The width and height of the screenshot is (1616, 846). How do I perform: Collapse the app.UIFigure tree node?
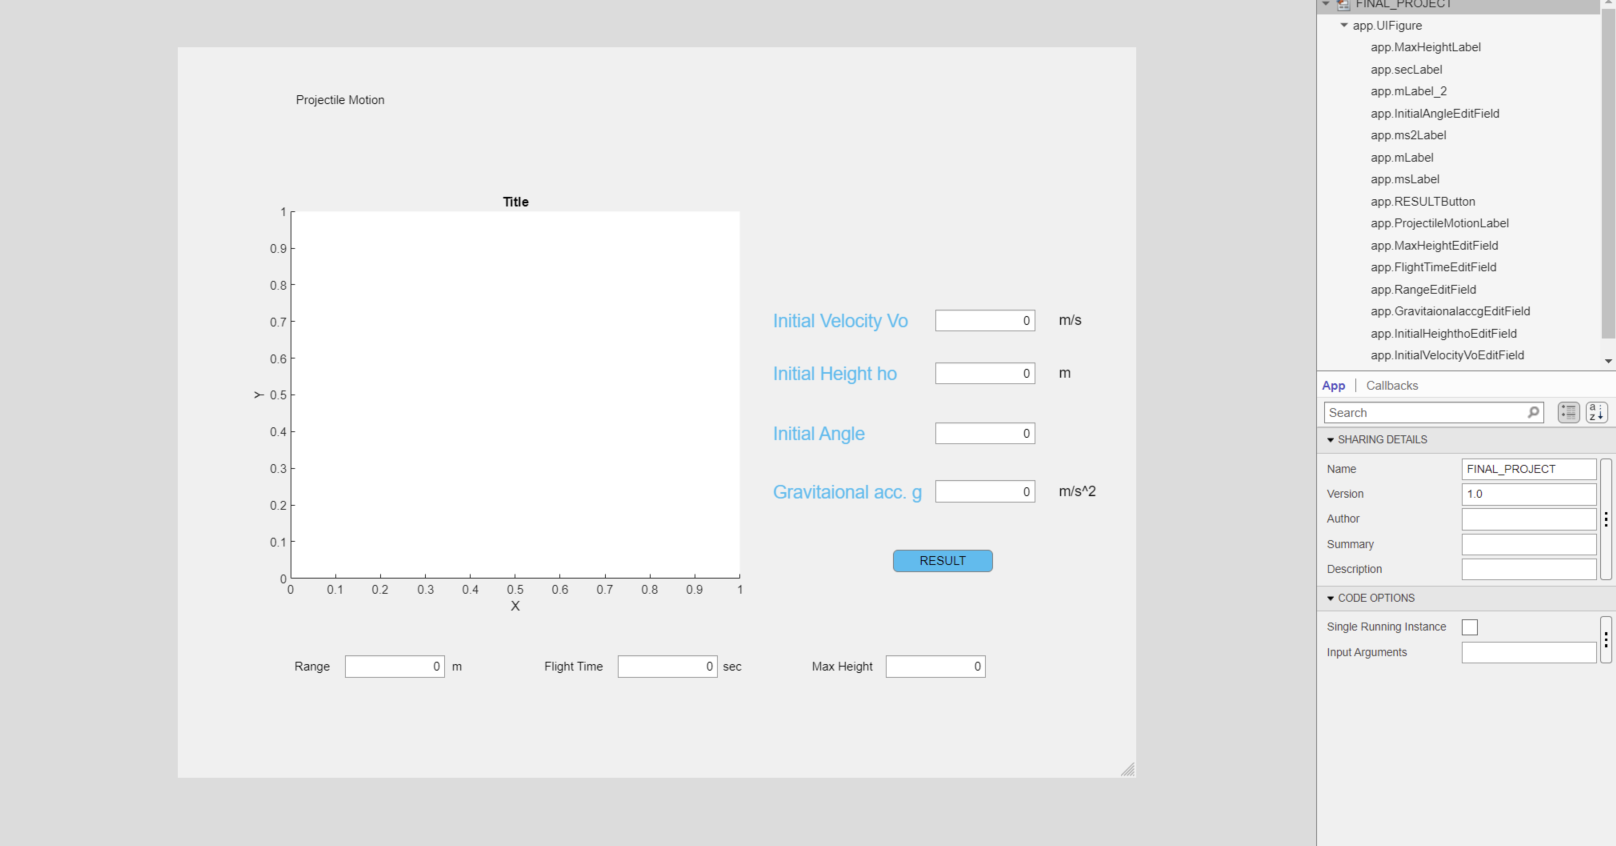point(1344,25)
